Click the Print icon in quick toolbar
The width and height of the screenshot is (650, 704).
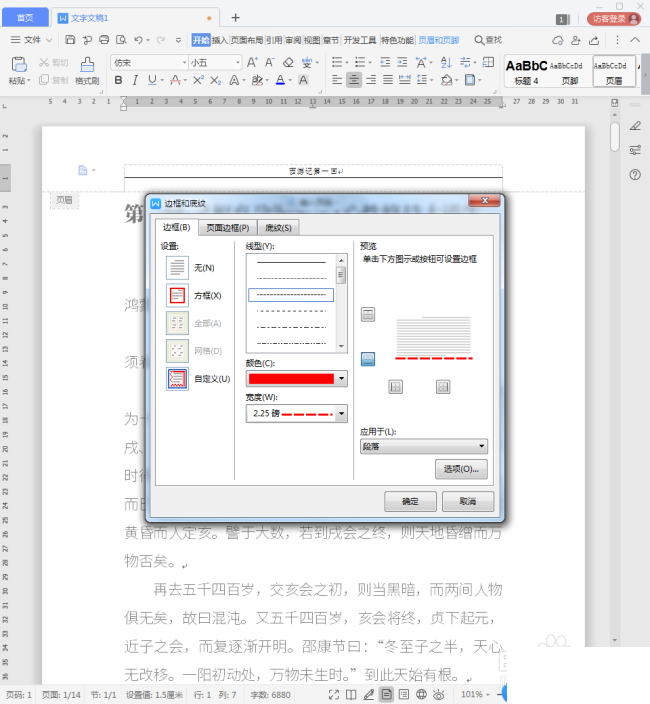pyautogui.click(x=104, y=40)
